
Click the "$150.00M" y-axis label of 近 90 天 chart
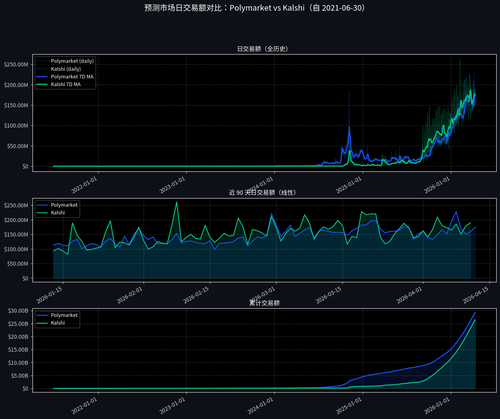pos(16,235)
